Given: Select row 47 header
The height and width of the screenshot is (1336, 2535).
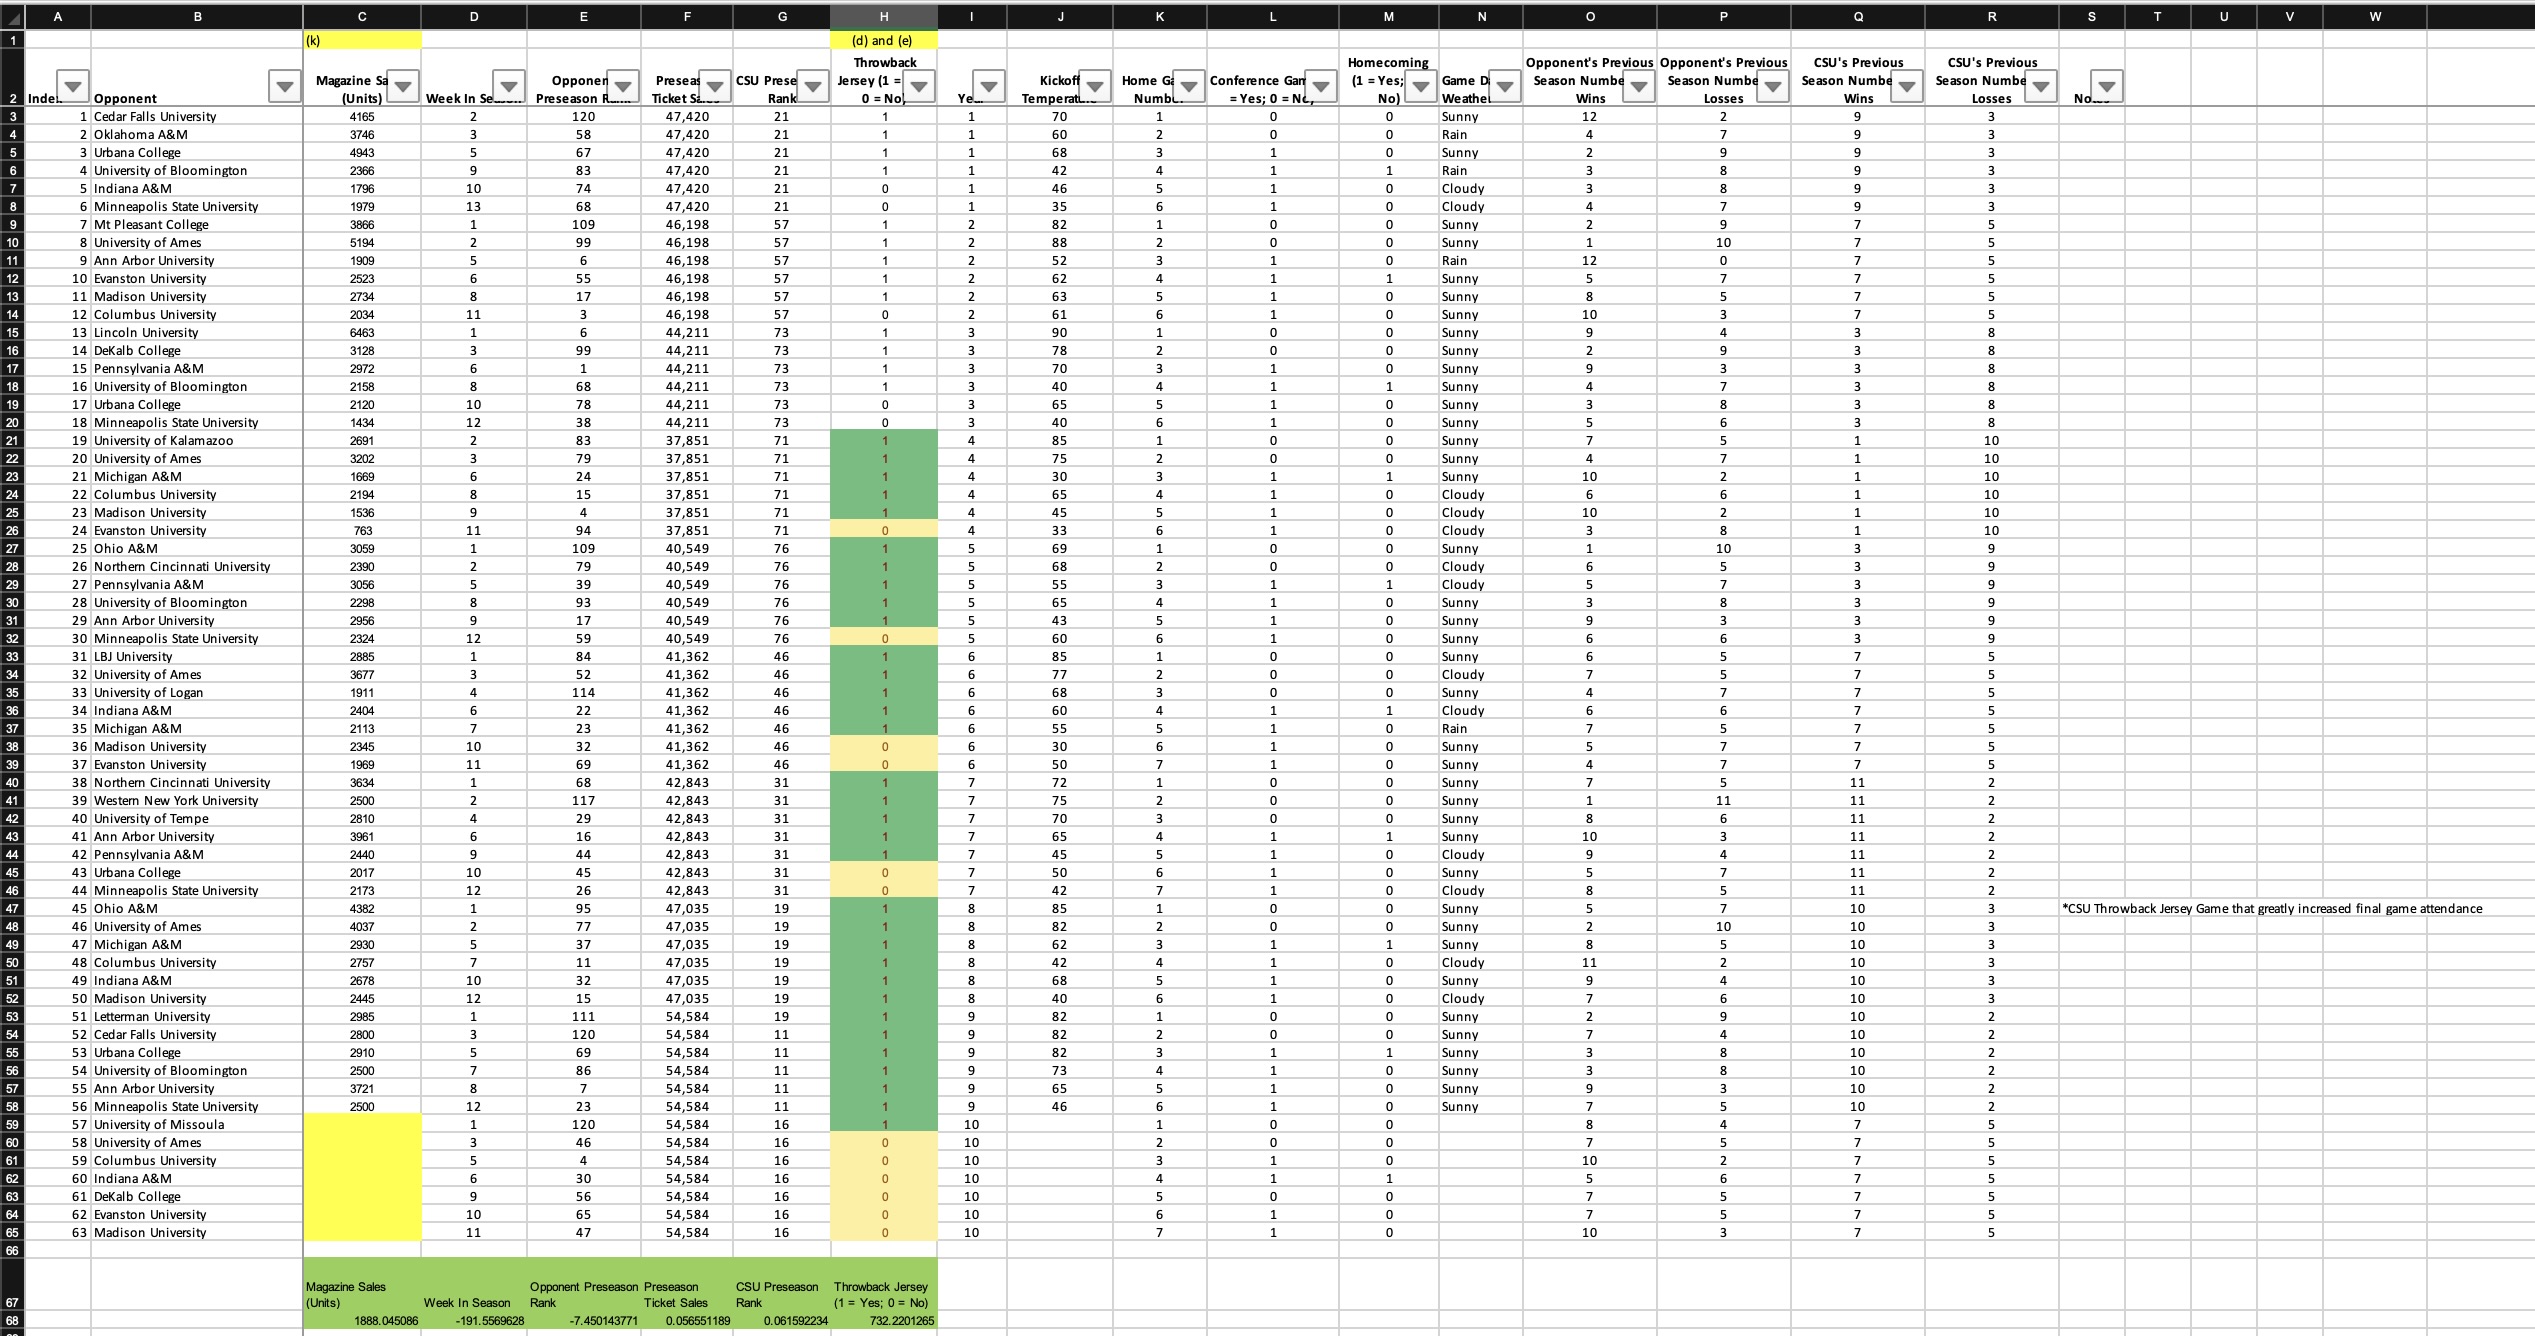Looking at the screenshot, I should 12,908.
